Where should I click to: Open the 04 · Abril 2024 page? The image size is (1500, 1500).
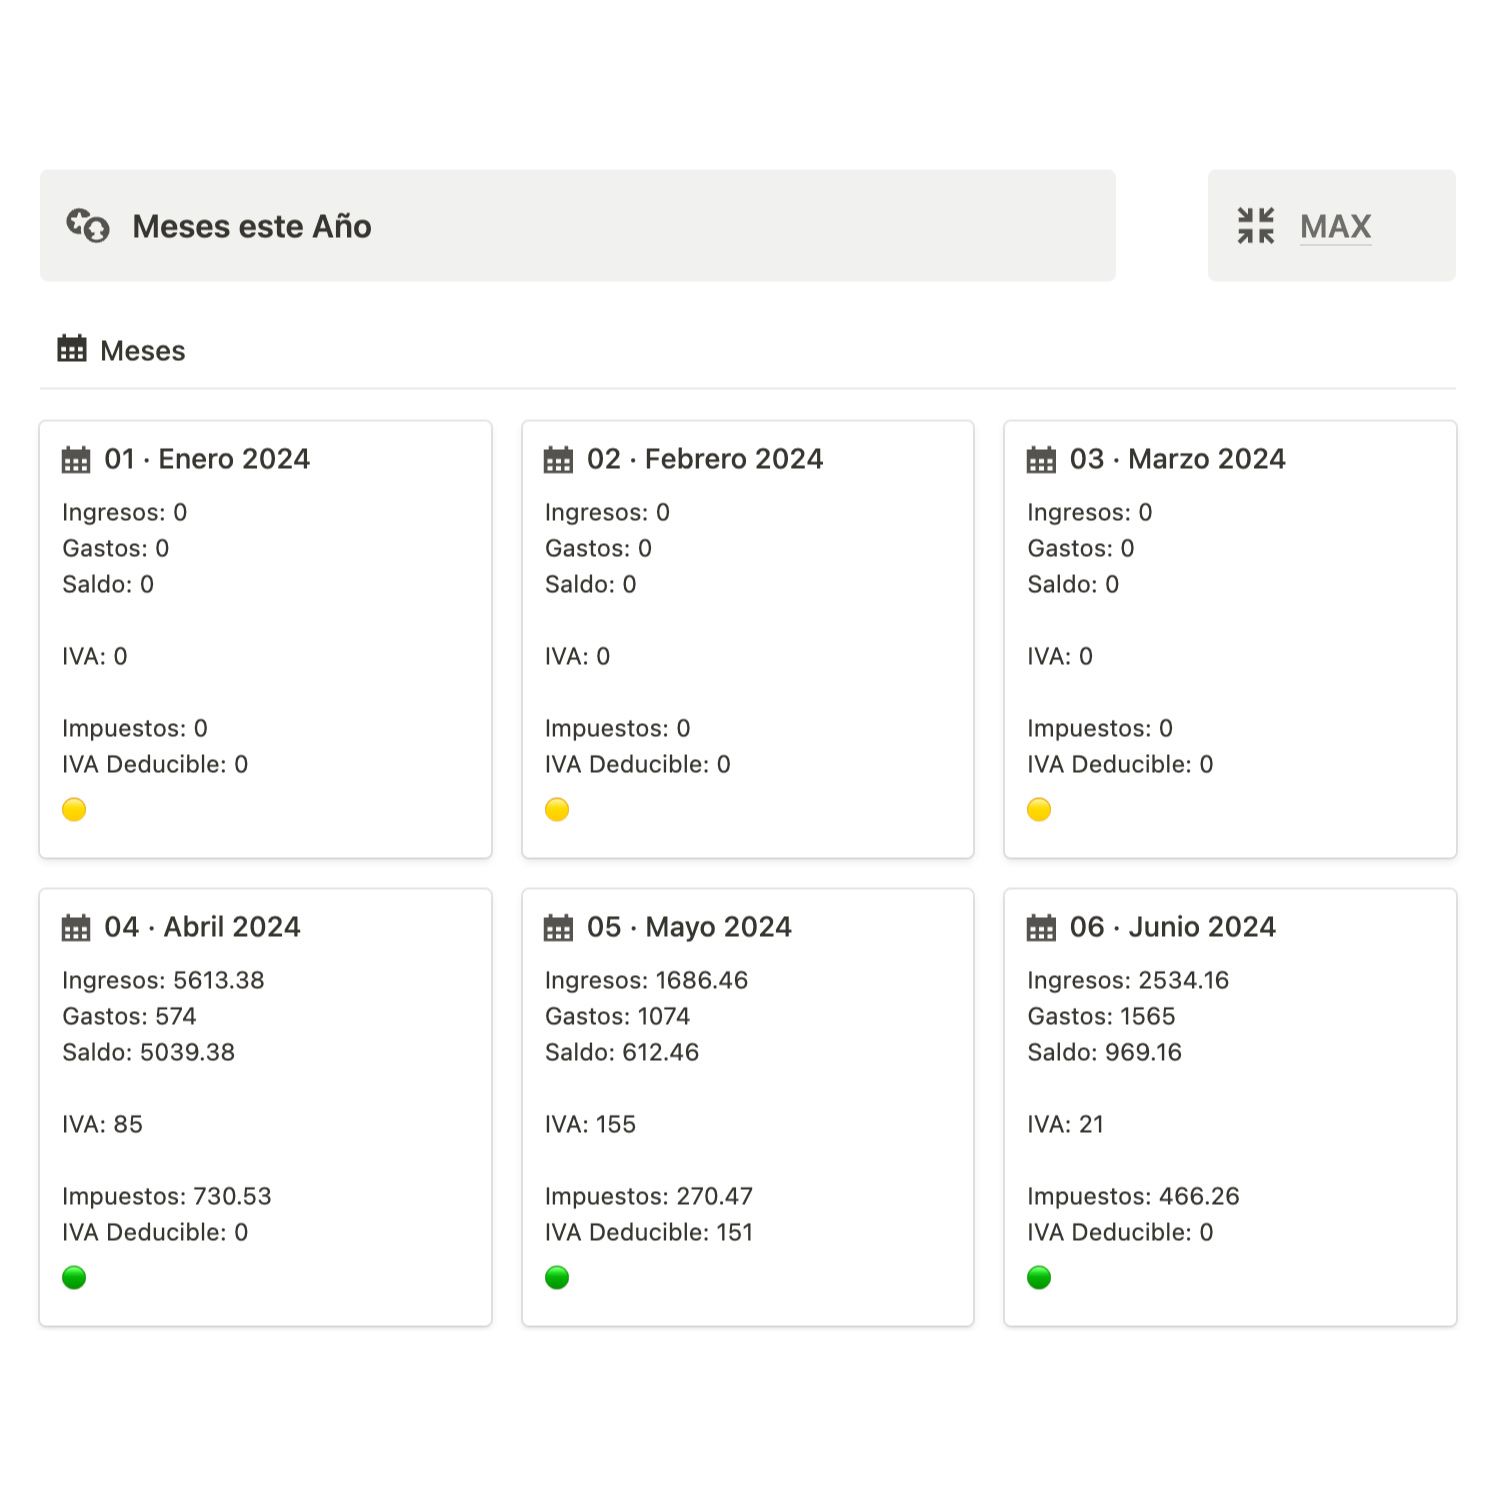click(x=202, y=927)
